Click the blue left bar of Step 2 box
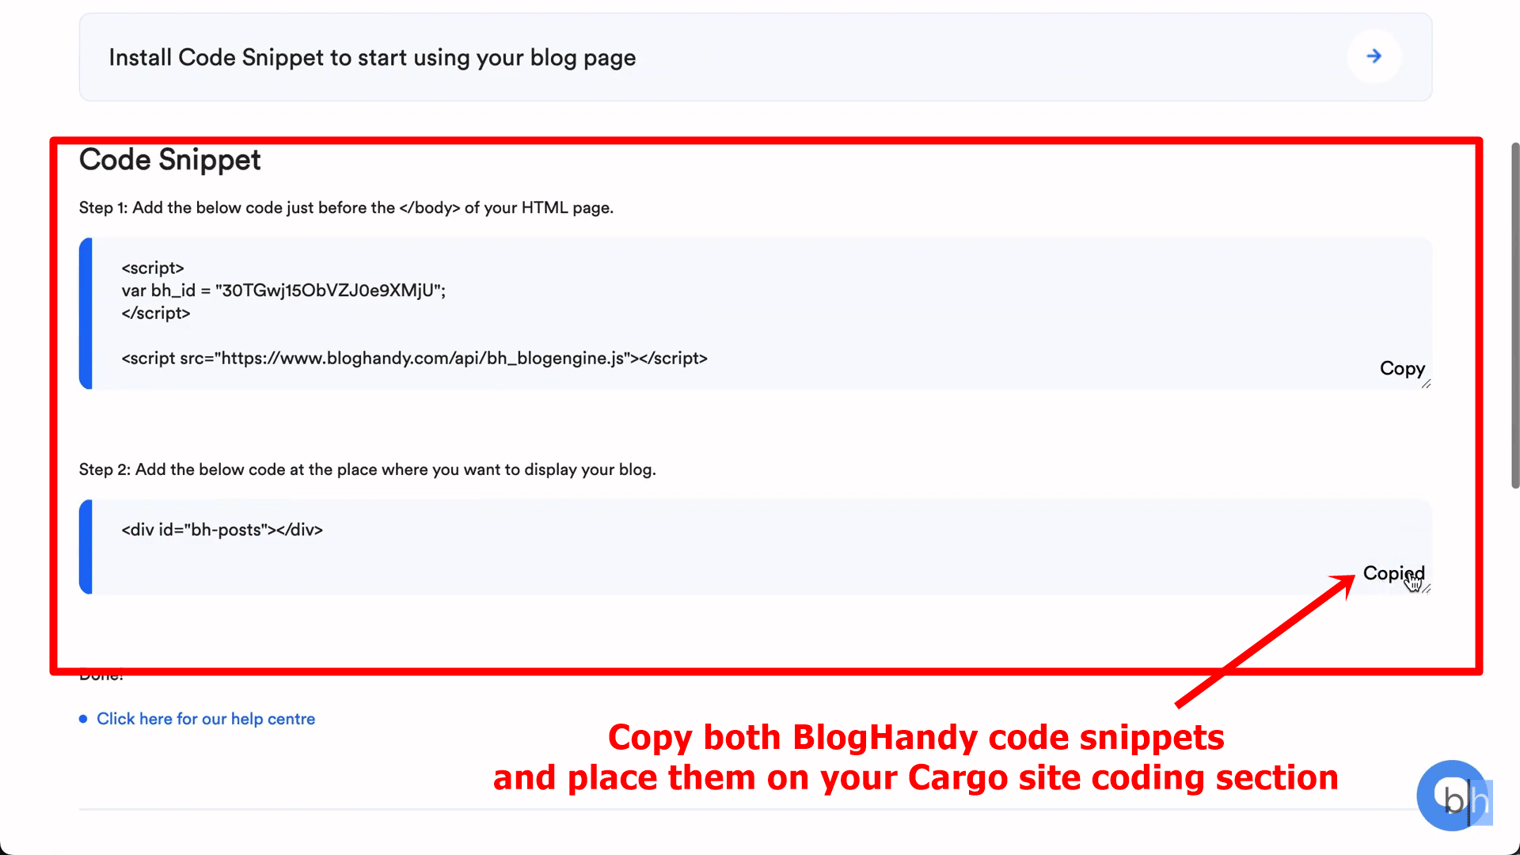Screen dimensions: 1520x855 86,547
